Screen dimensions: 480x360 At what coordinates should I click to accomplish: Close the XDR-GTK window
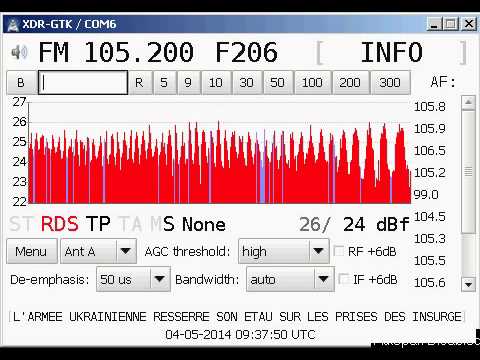click(x=469, y=24)
